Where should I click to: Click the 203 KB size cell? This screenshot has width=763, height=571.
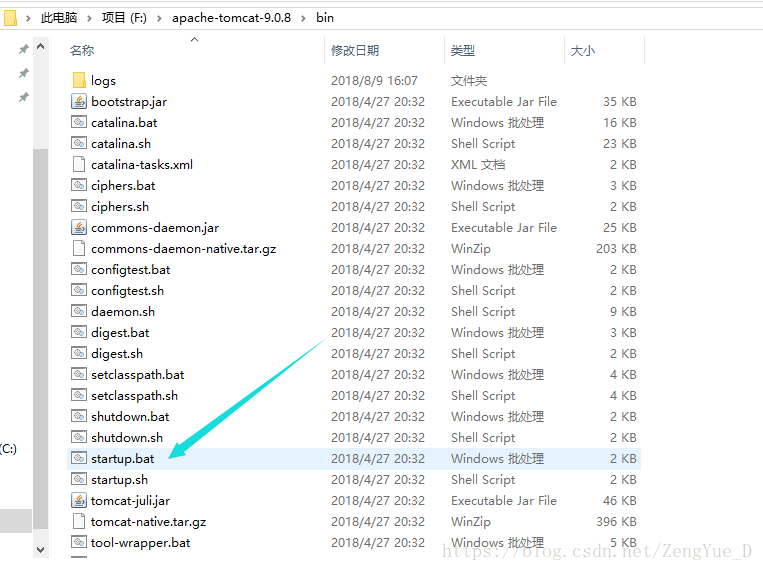click(616, 249)
